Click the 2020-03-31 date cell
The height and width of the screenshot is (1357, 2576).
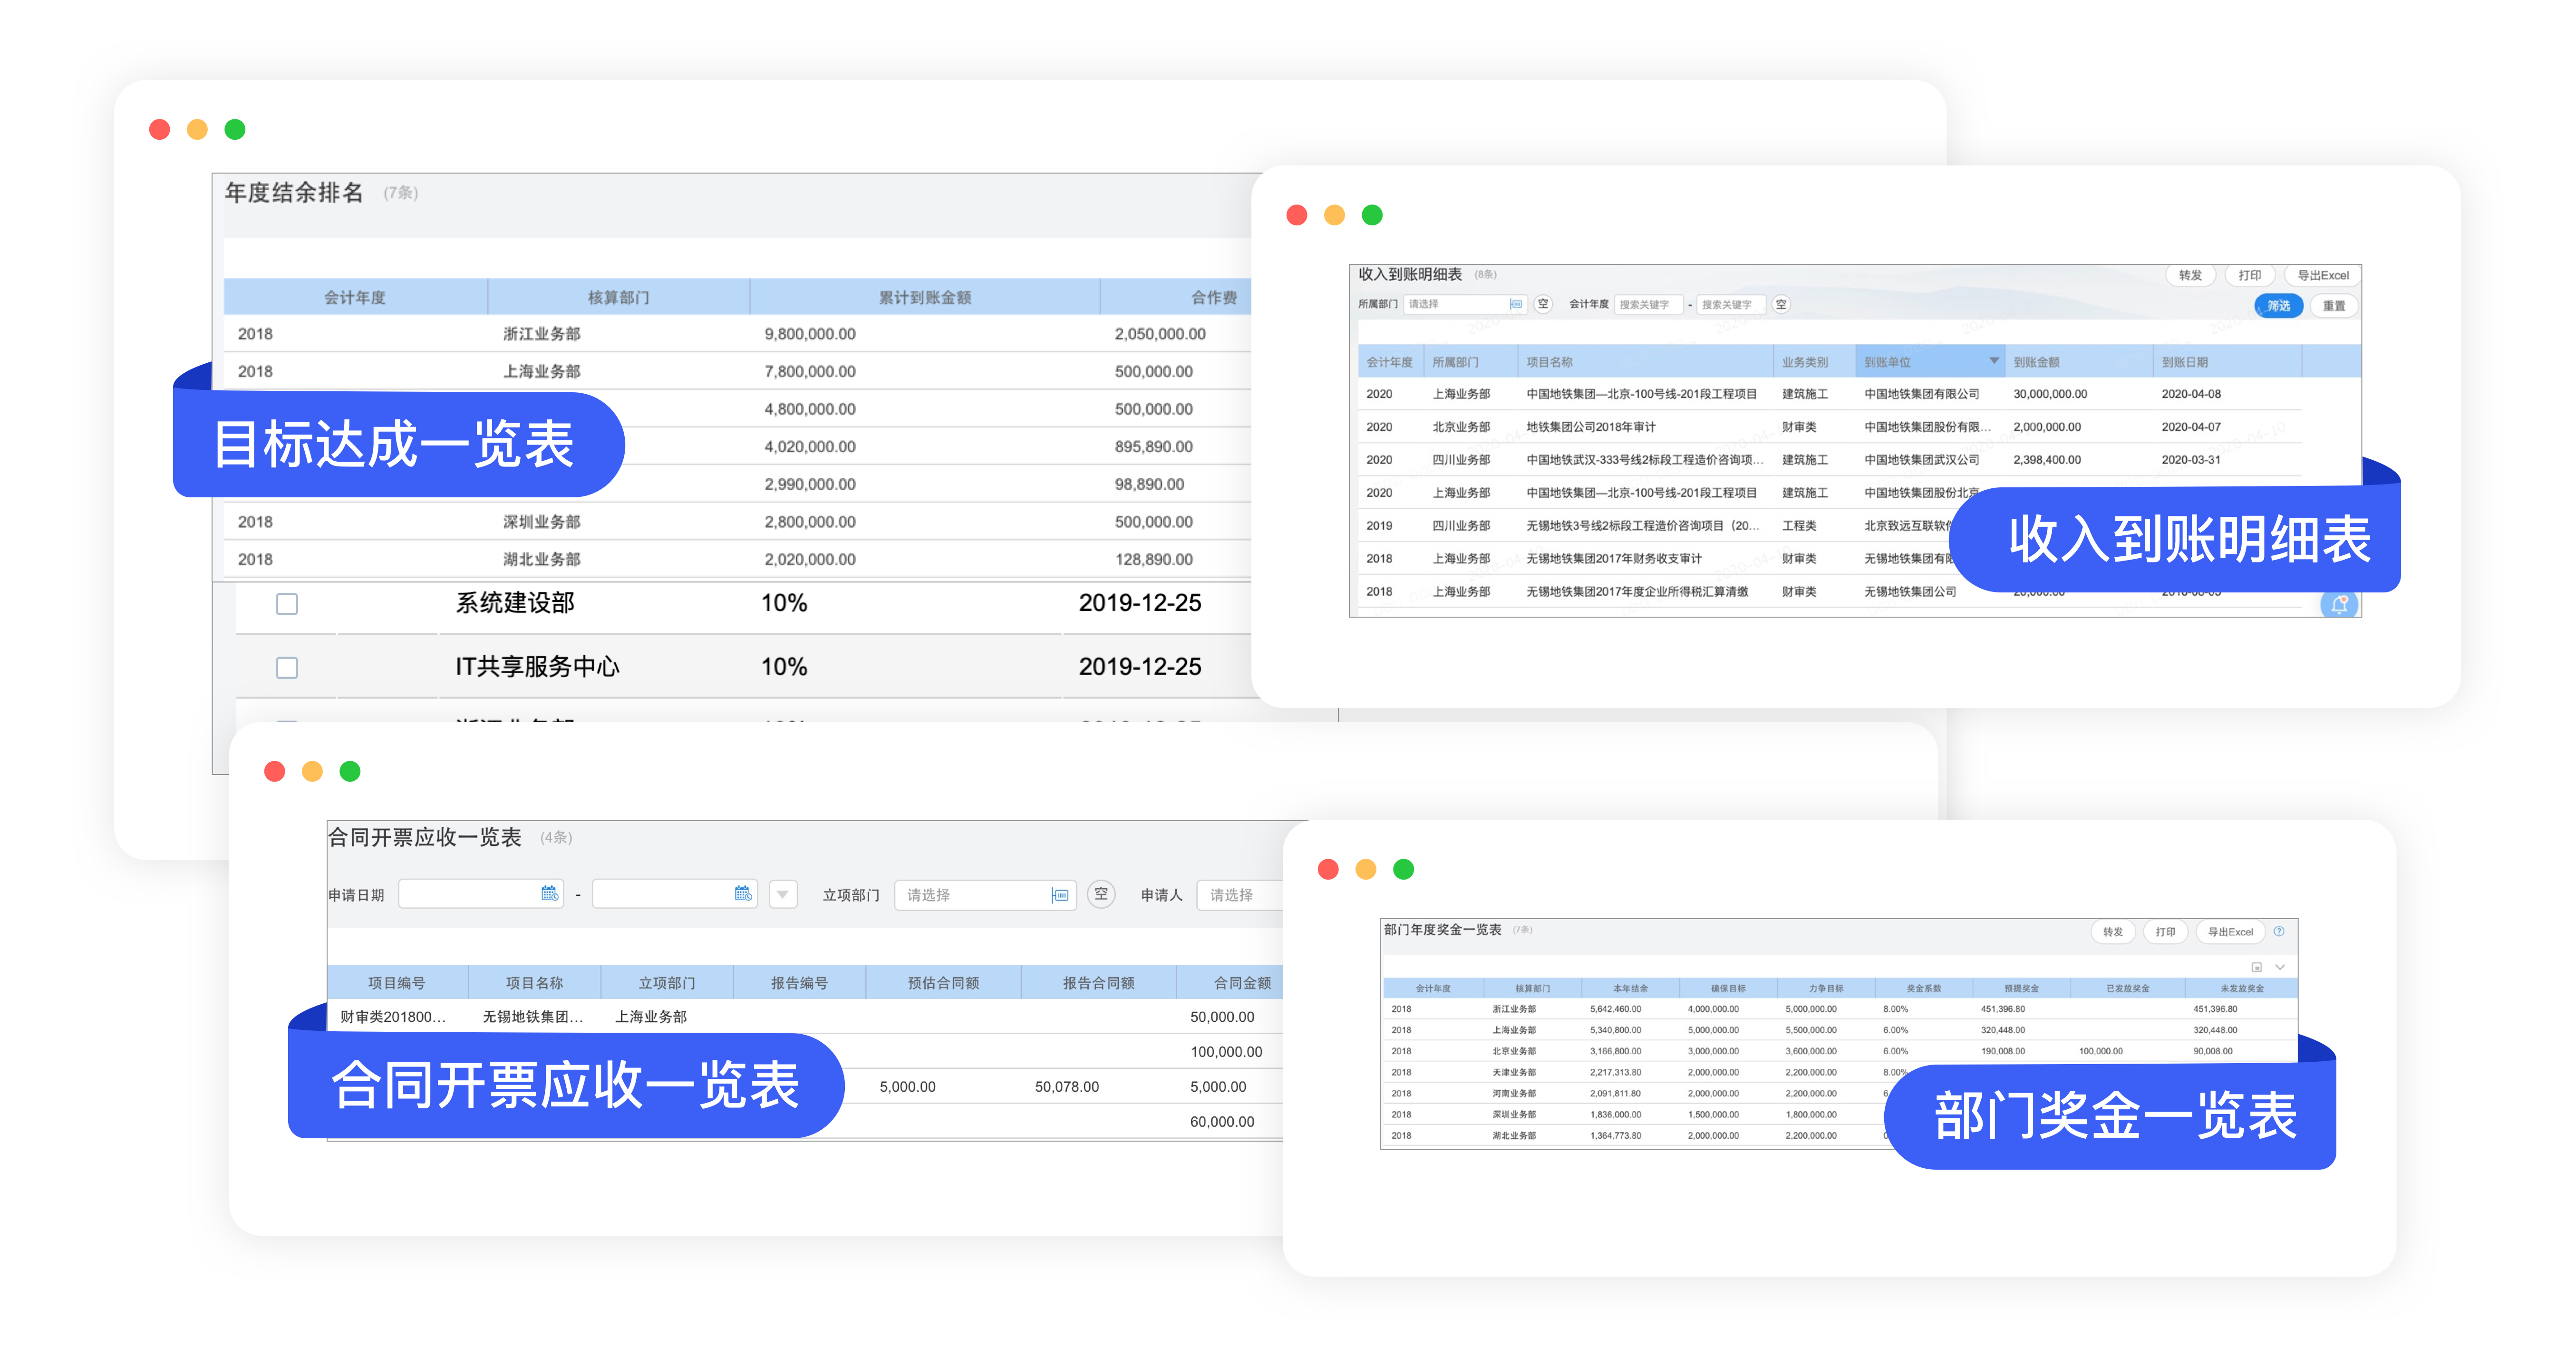[2191, 460]
